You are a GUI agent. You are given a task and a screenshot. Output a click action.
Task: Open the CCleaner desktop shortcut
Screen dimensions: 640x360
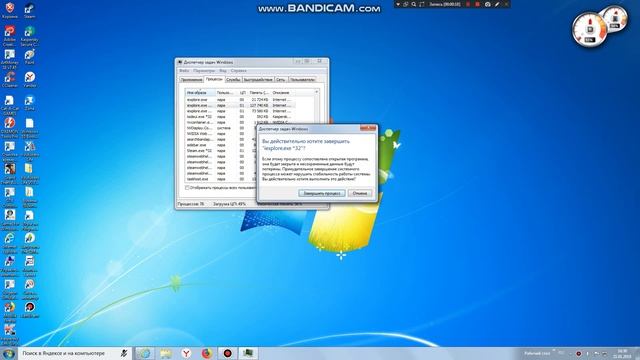9,80
